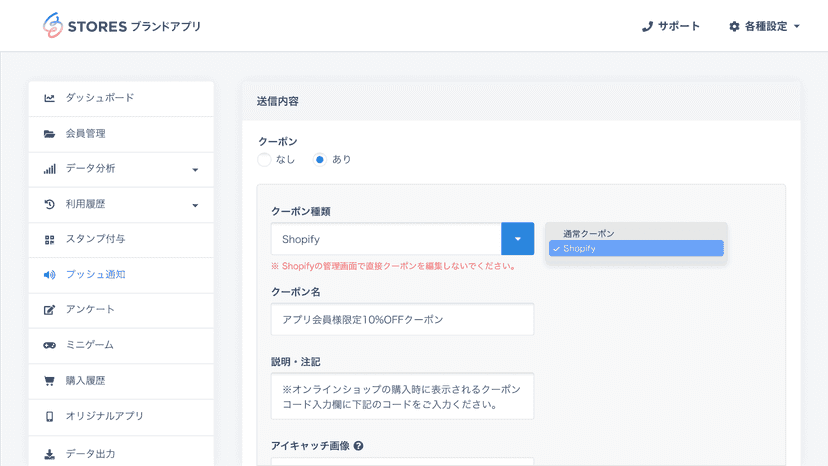Open スタンプ付与 in the sidebar
Viewport: 828px width, 466px height.
(x=121, y=240)
